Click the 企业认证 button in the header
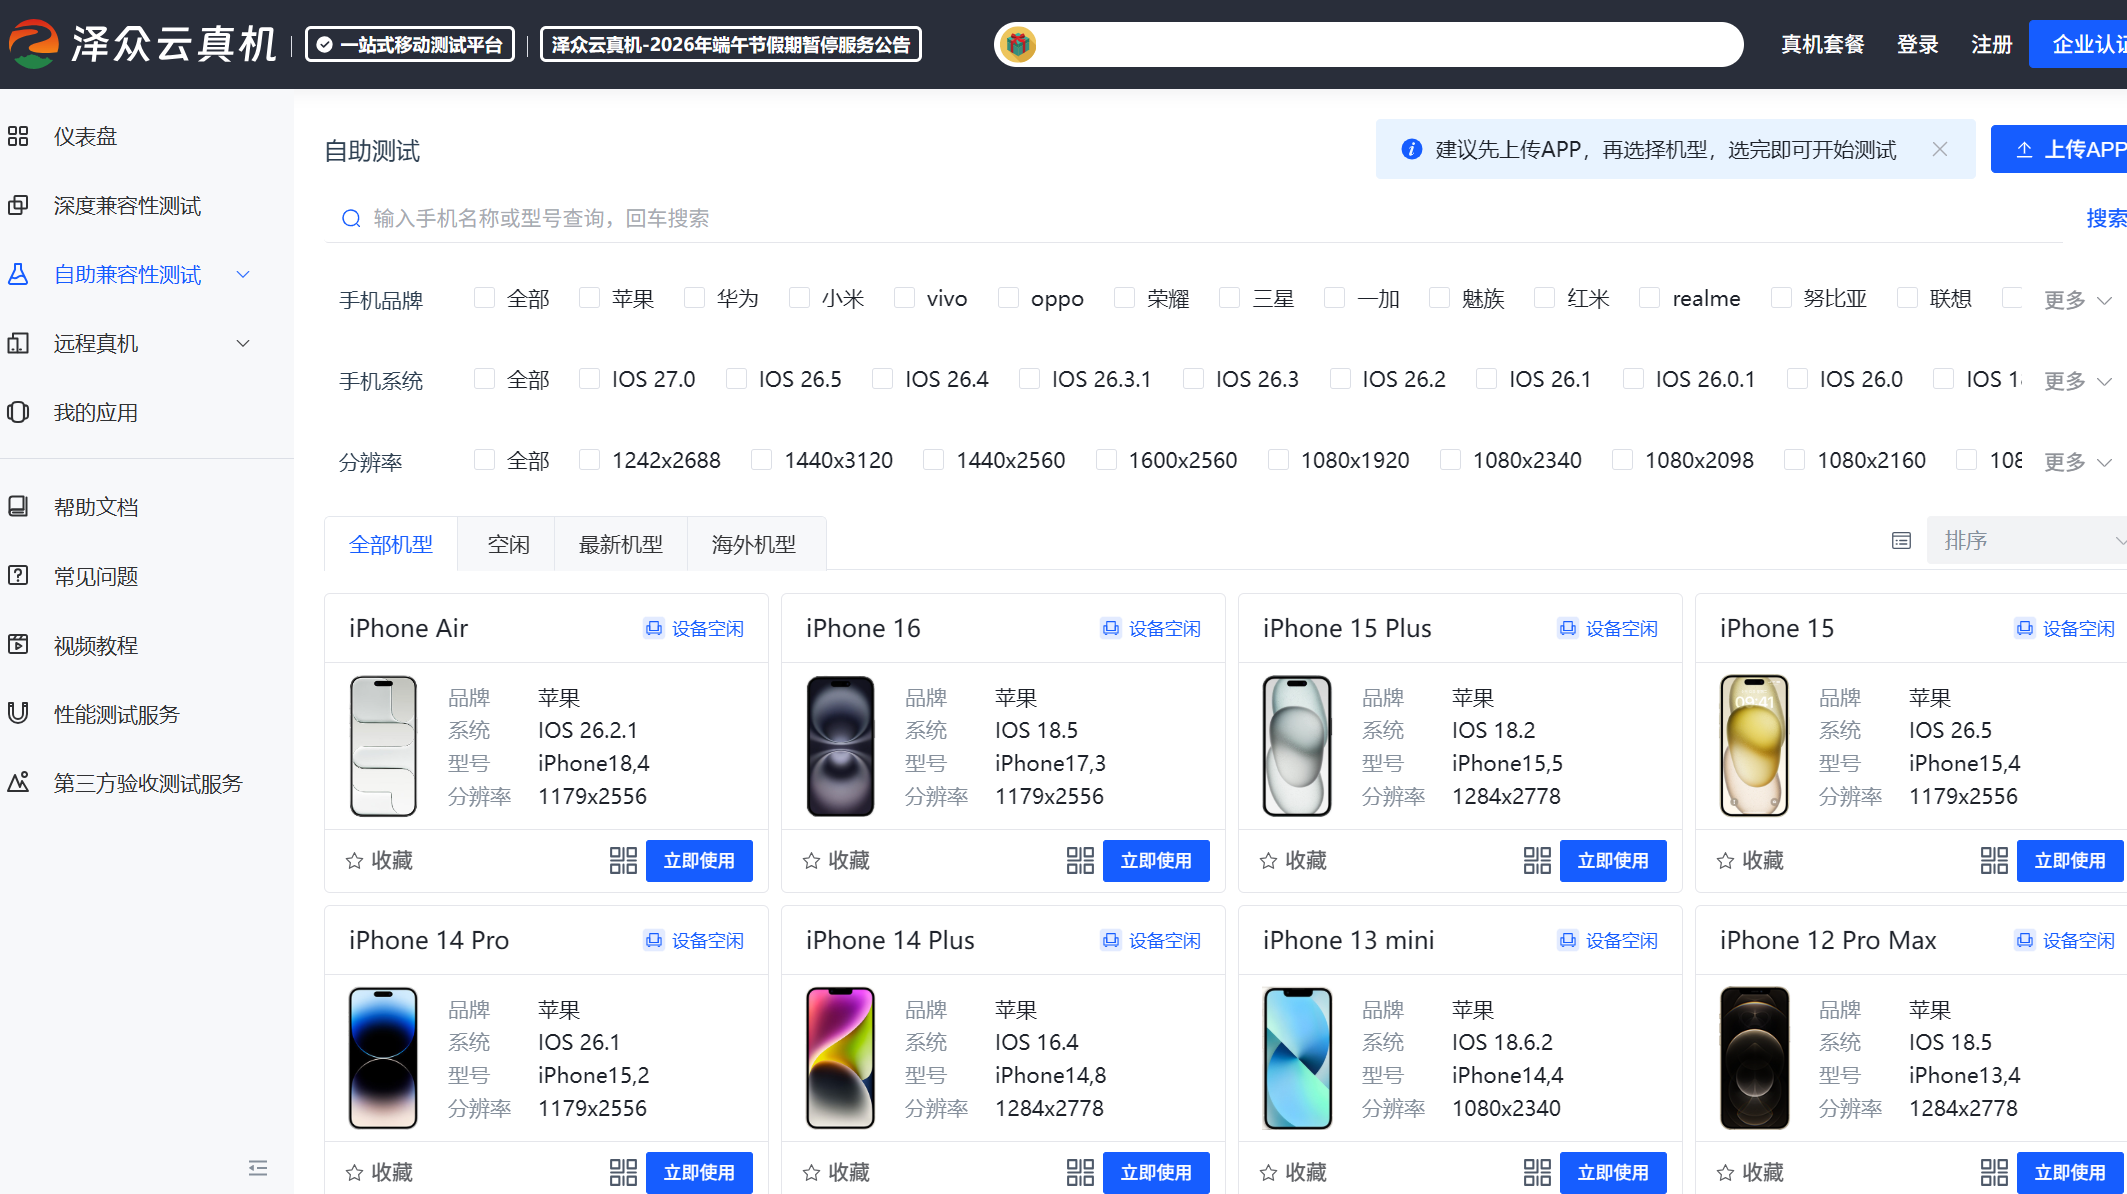This screenshot has width=2127, height=1194. pos(2078,44)
